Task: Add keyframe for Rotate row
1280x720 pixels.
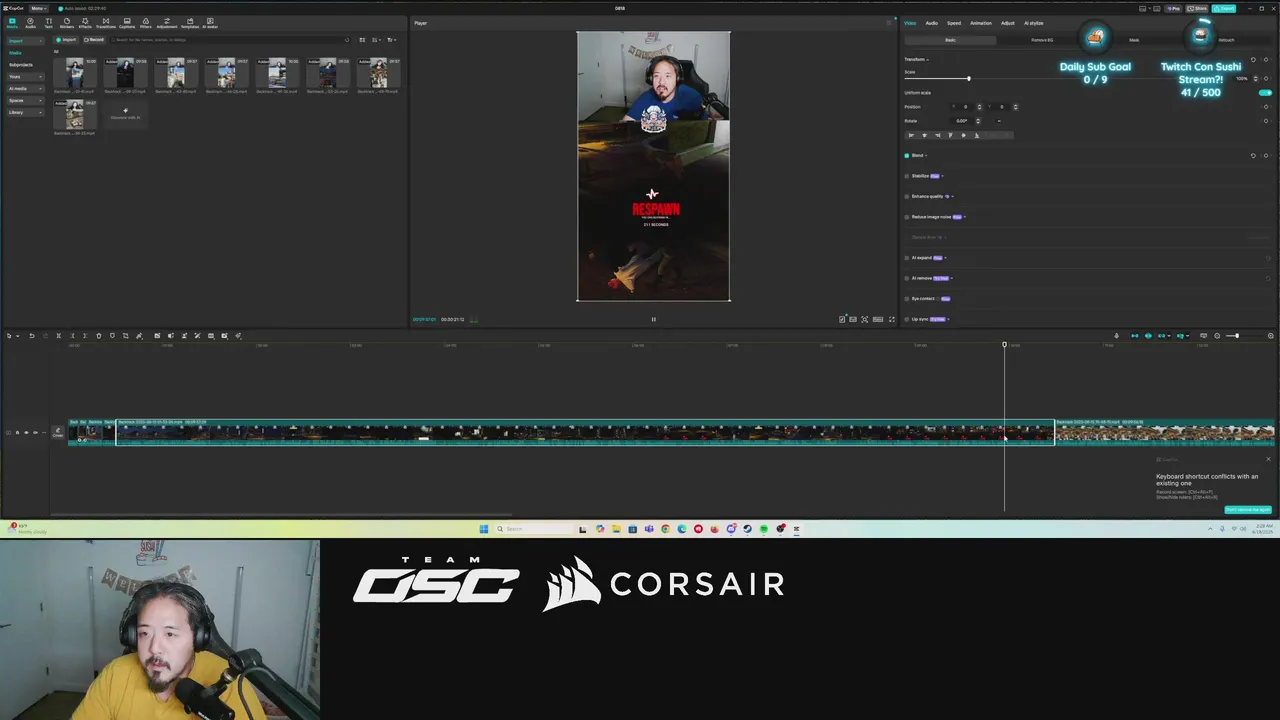Action: (x=1266, y=121)
